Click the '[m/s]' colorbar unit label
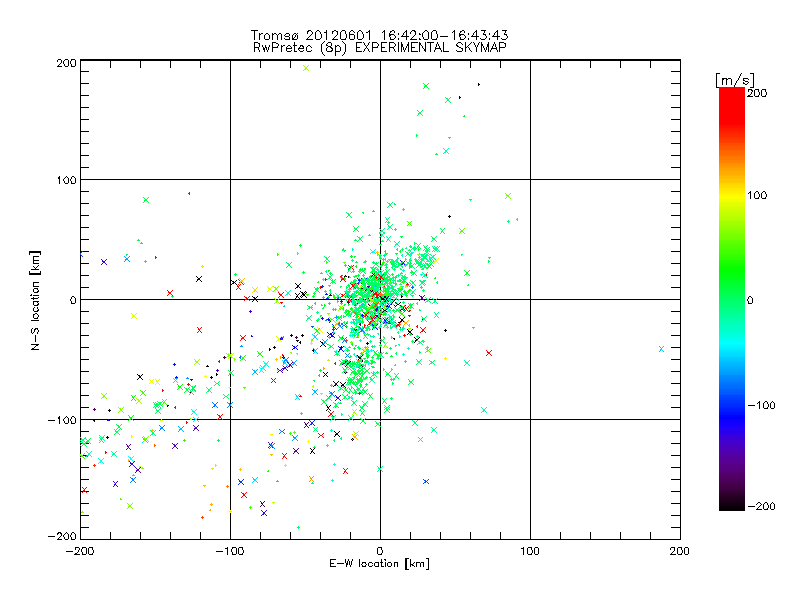Image resolution: width=800 pixels, height=600 pixels. tap(735, 81)
